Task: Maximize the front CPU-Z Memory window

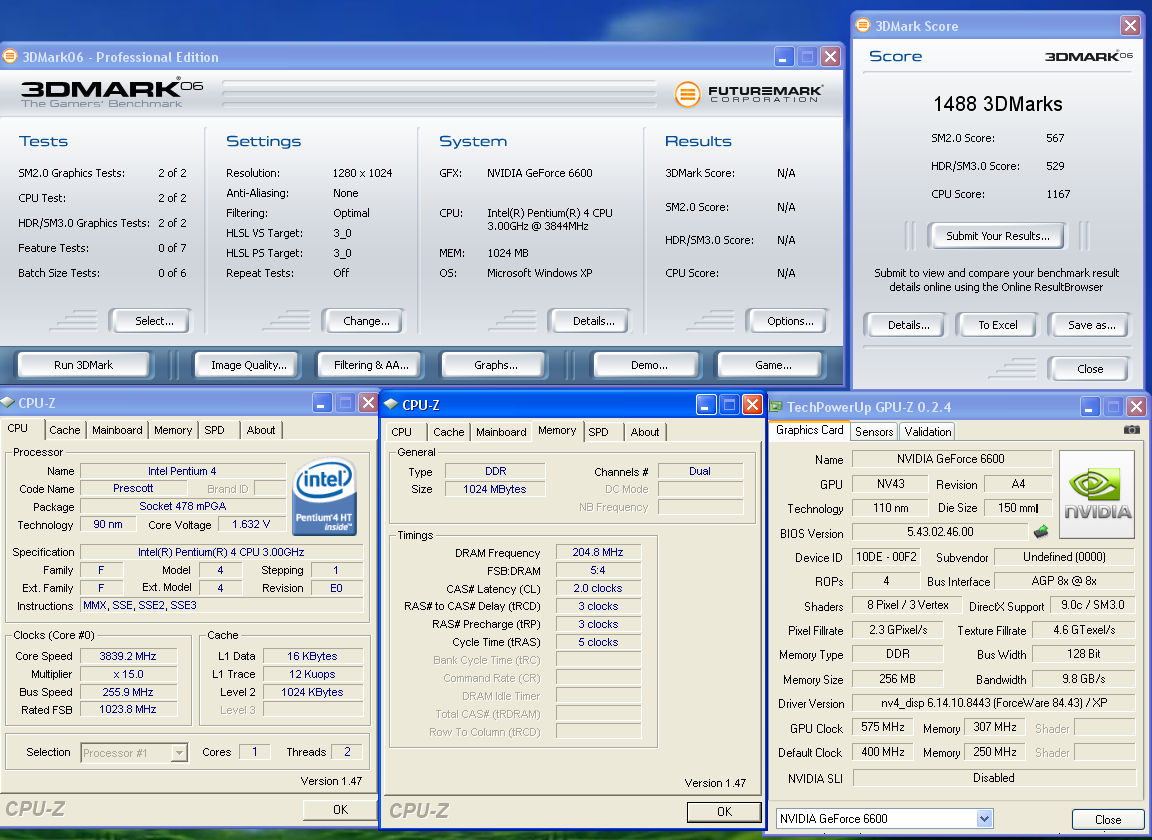Action: pos(729,404)
